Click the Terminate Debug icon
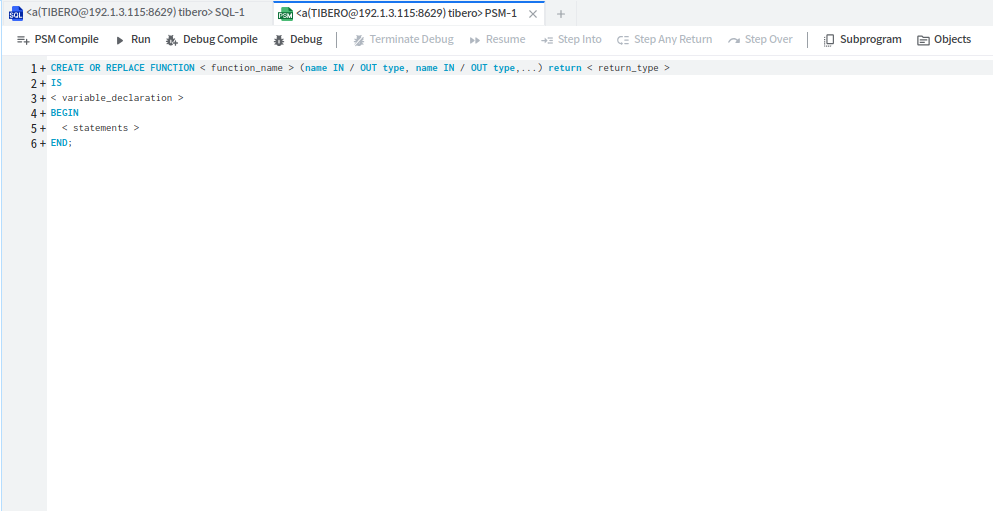Image resolution: width=993 pixels, height=511 pixels. point(359,40)
